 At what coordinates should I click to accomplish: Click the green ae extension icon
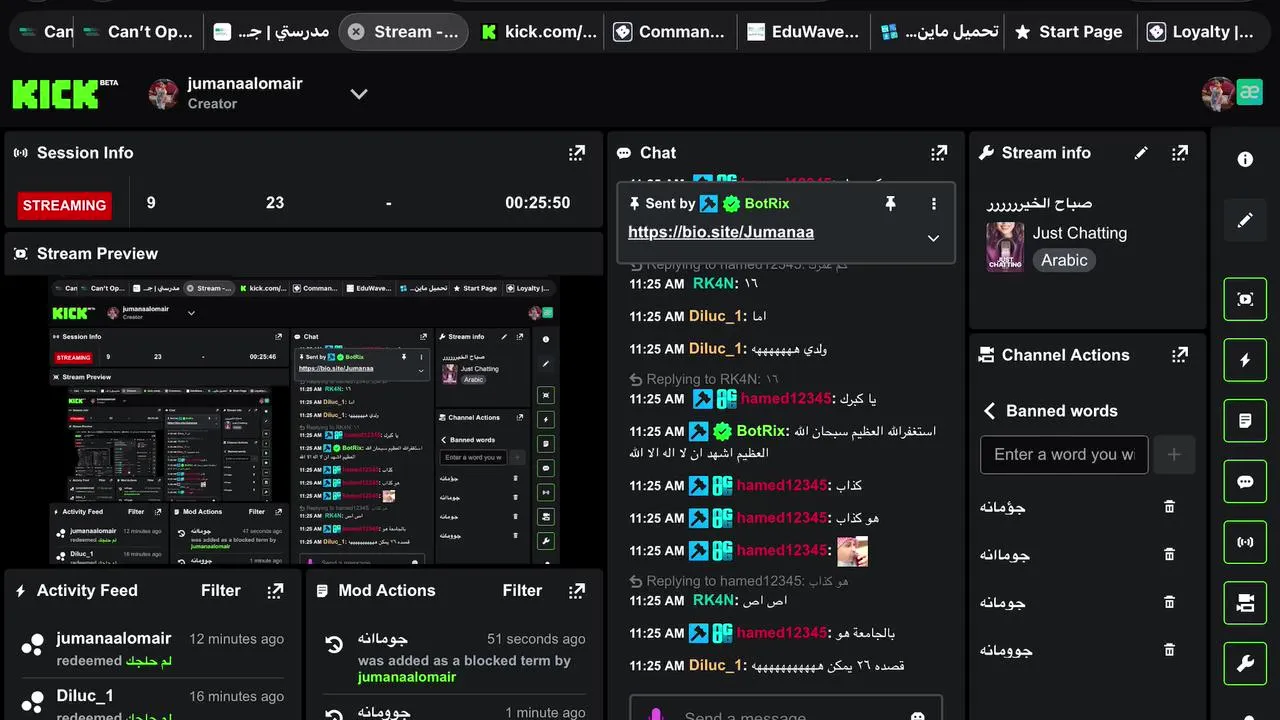[1250, 92]
